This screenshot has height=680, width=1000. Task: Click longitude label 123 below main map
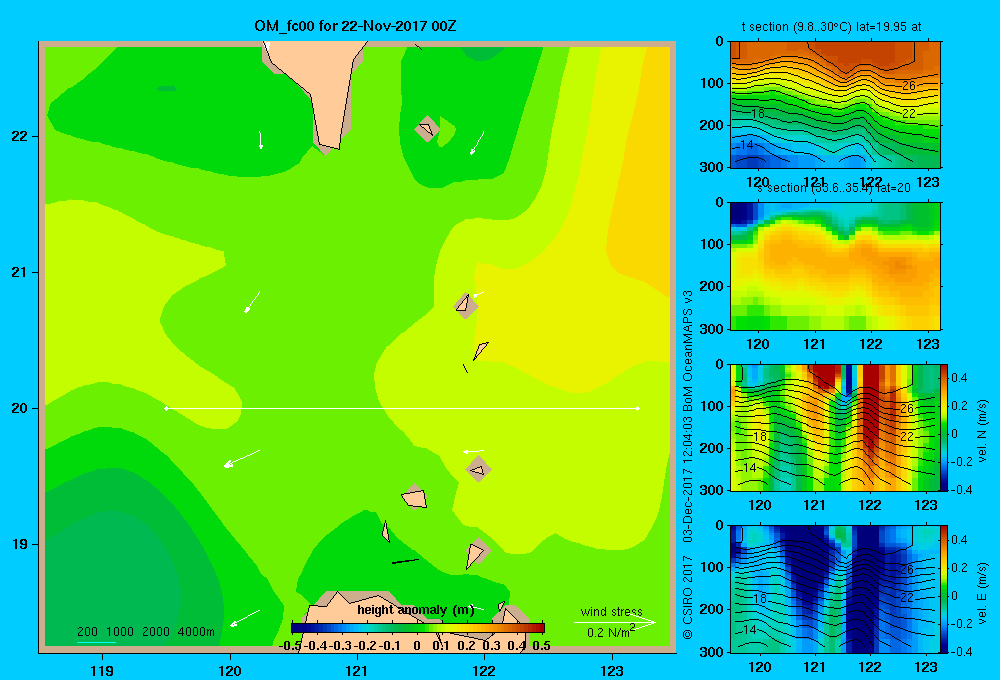[612, 670]
